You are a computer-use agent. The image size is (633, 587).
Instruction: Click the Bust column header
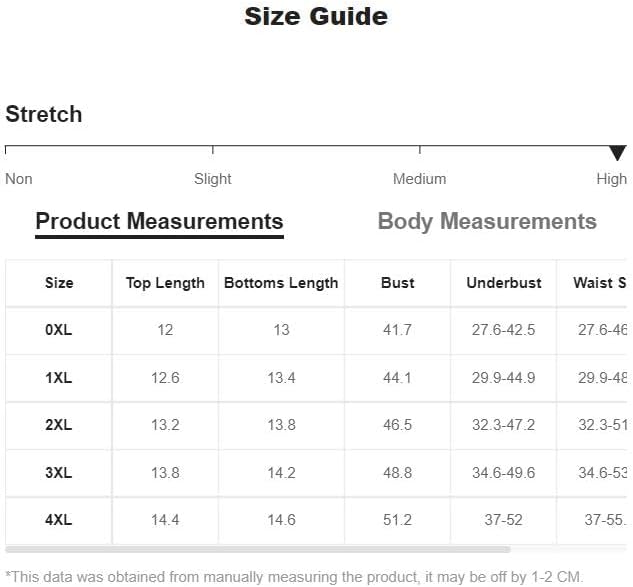(398, 283)
